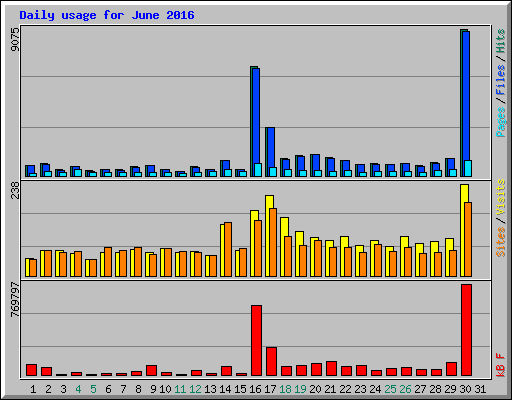Viewport: 512px width, 400px height.
Task: Click the 9075 hits axis value
Action: tap(15, 39)
